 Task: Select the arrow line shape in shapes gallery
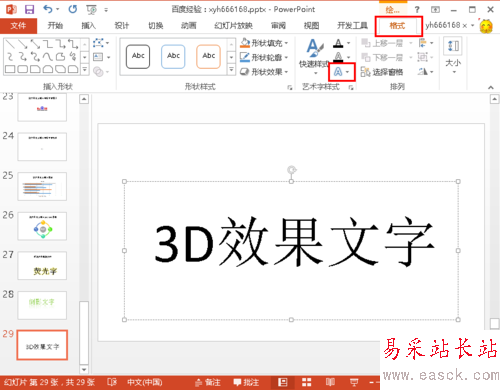23,44
